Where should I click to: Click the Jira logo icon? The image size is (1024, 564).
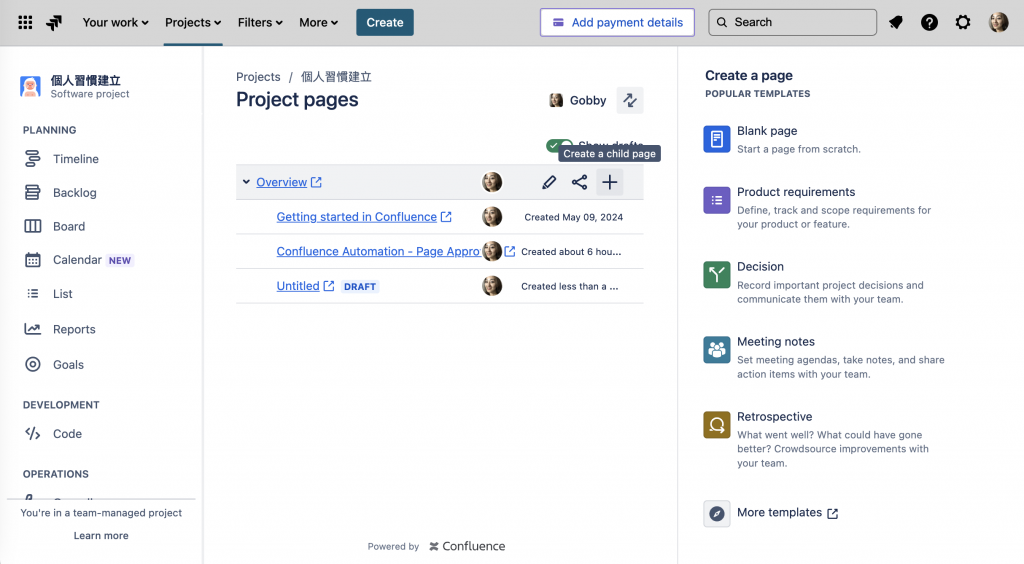(x=54, y=23)
